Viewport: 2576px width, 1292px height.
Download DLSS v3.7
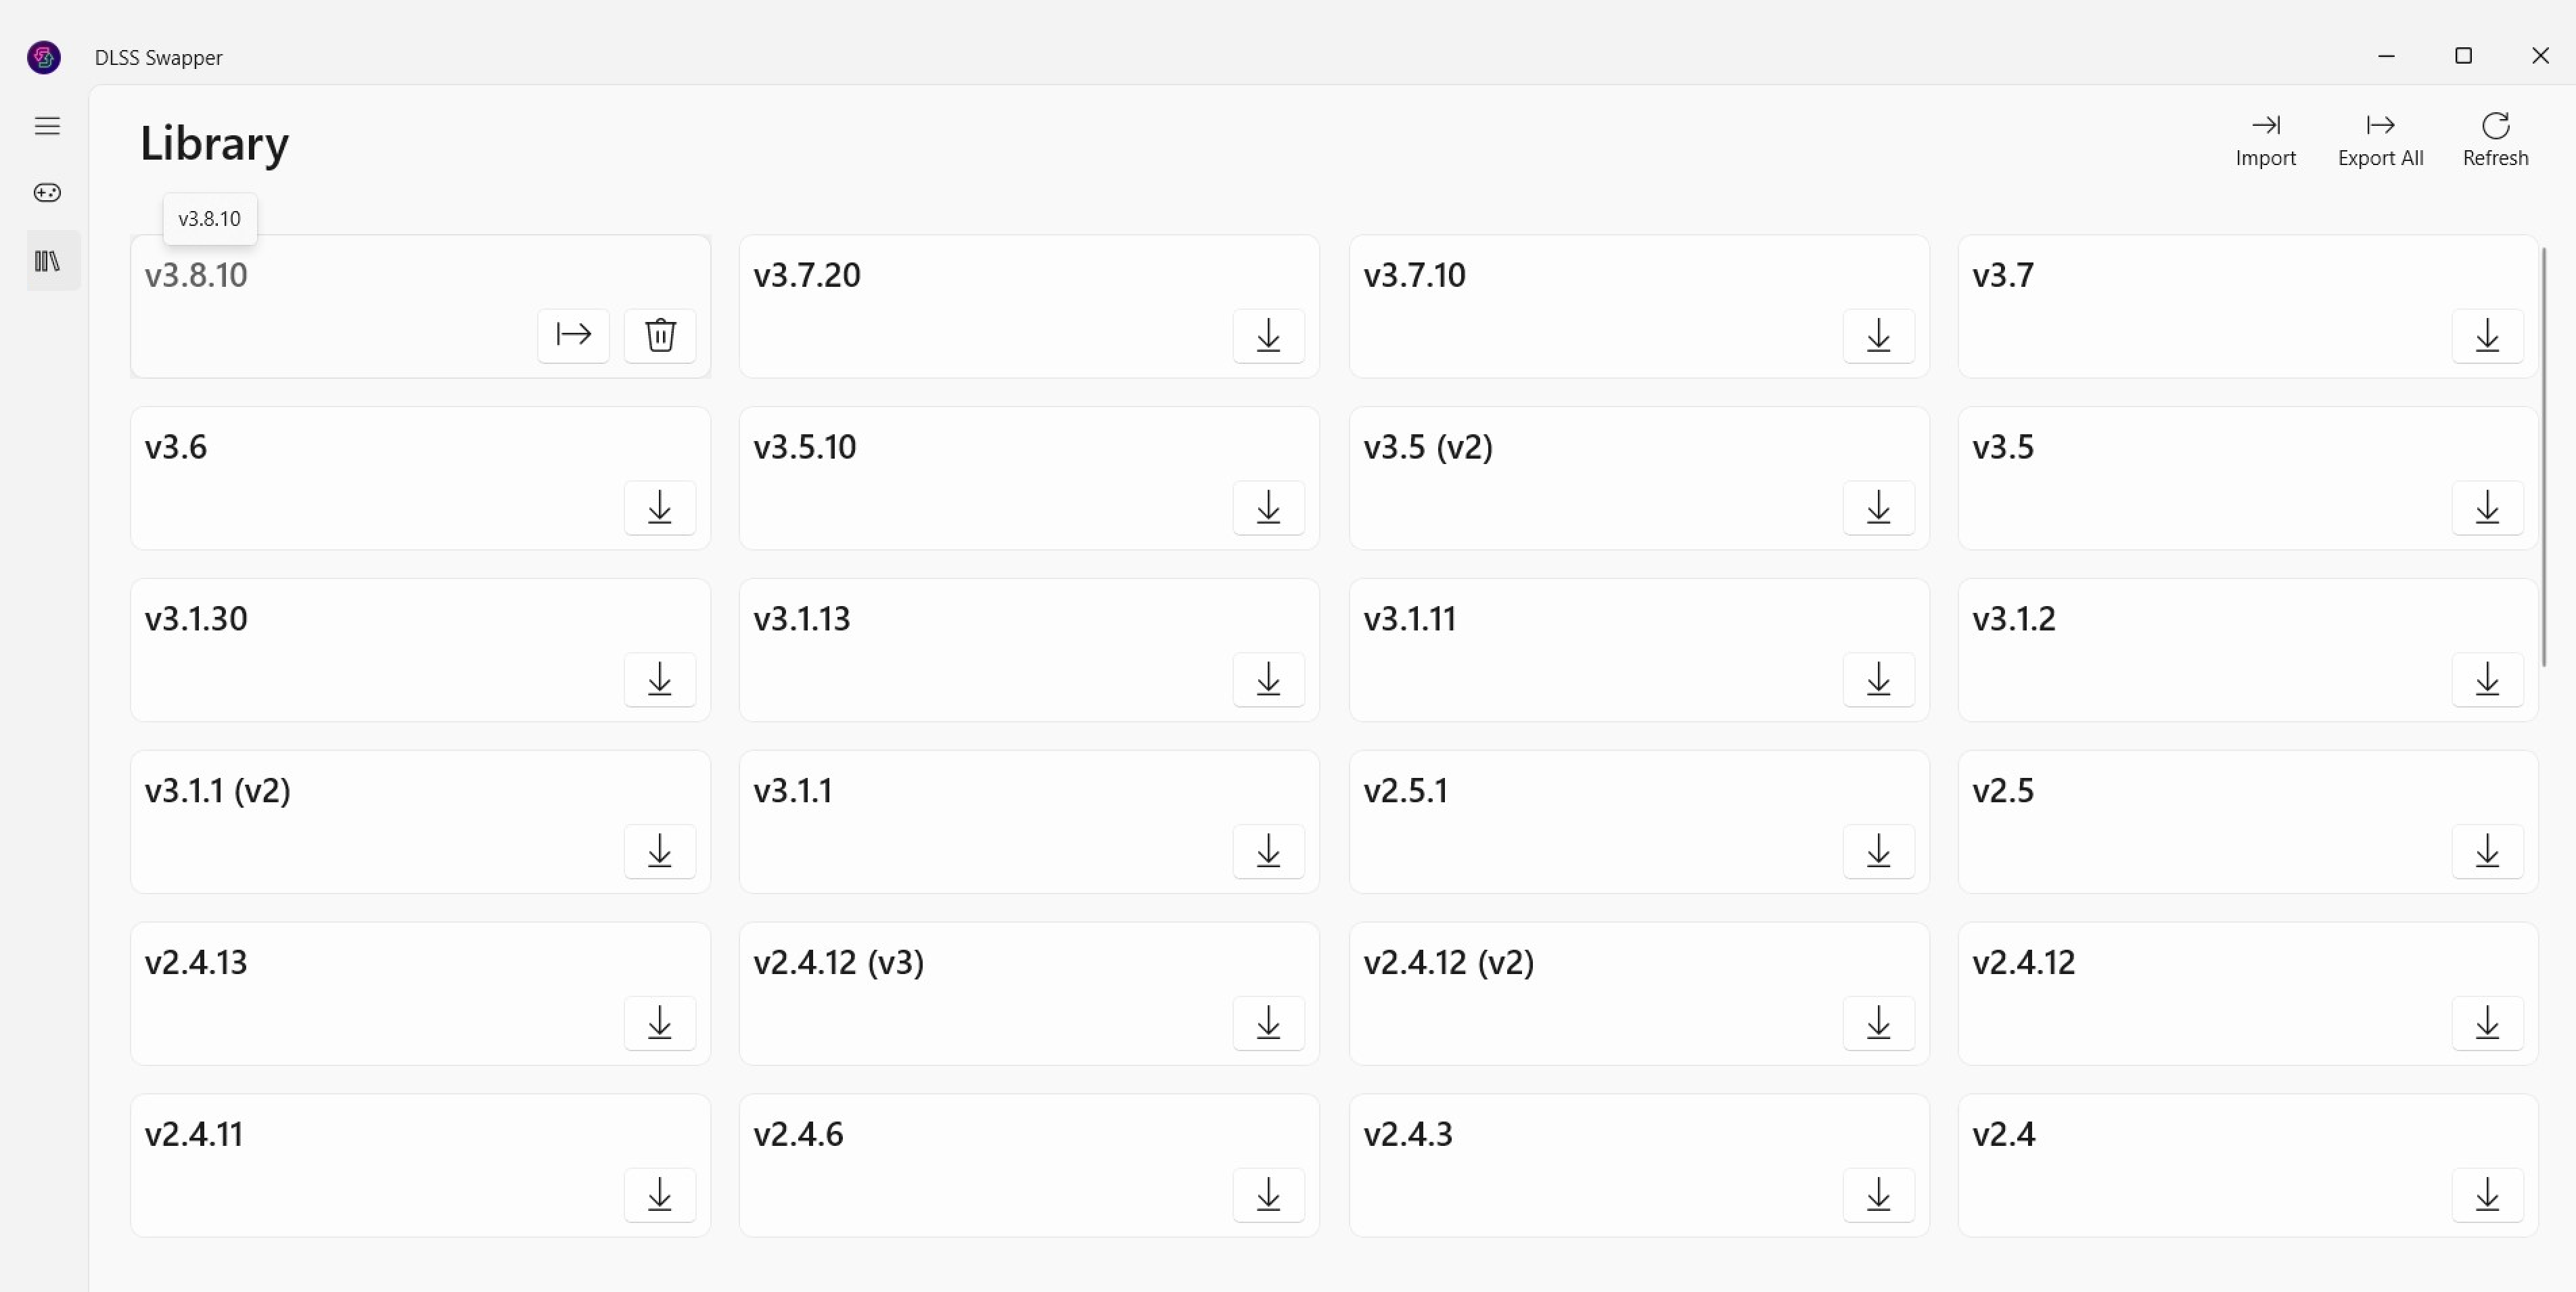tap(2487, 335)
